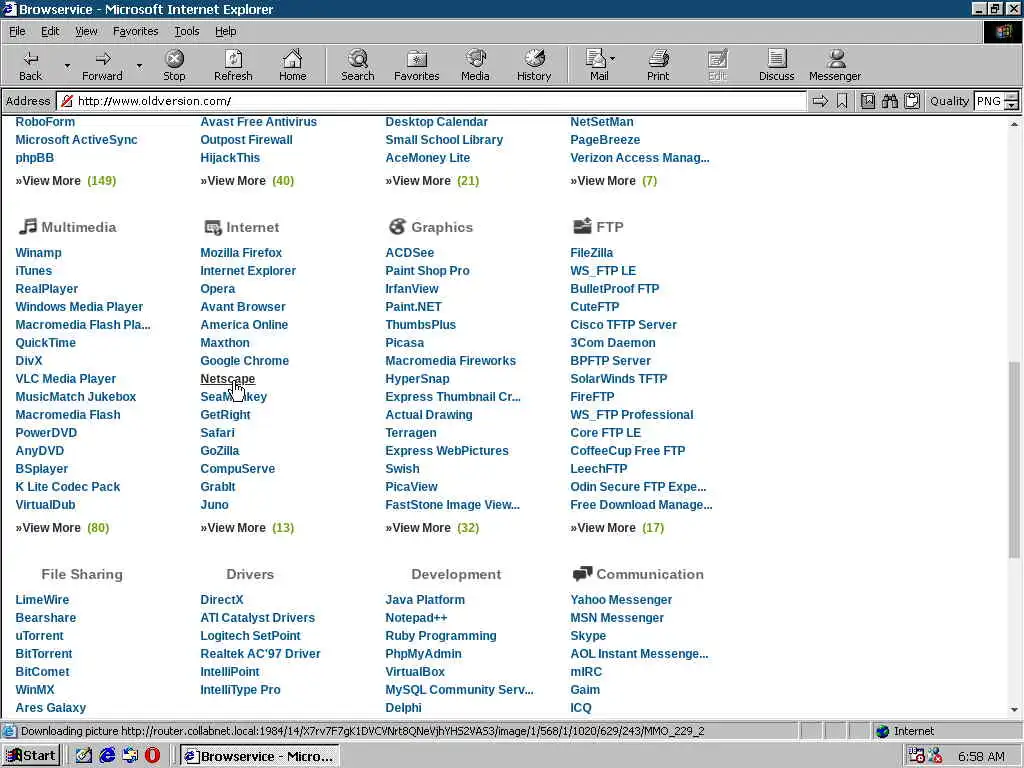This screenshot has height=768, width=1024.
Task: Click the vertical scrollbar thumb
Action: (1014, 459)
